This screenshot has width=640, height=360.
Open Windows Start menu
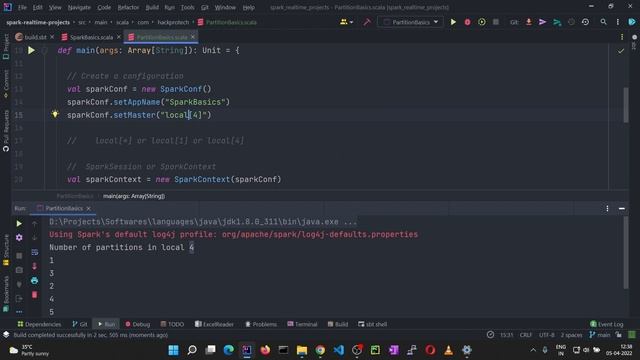click(173, 350)
